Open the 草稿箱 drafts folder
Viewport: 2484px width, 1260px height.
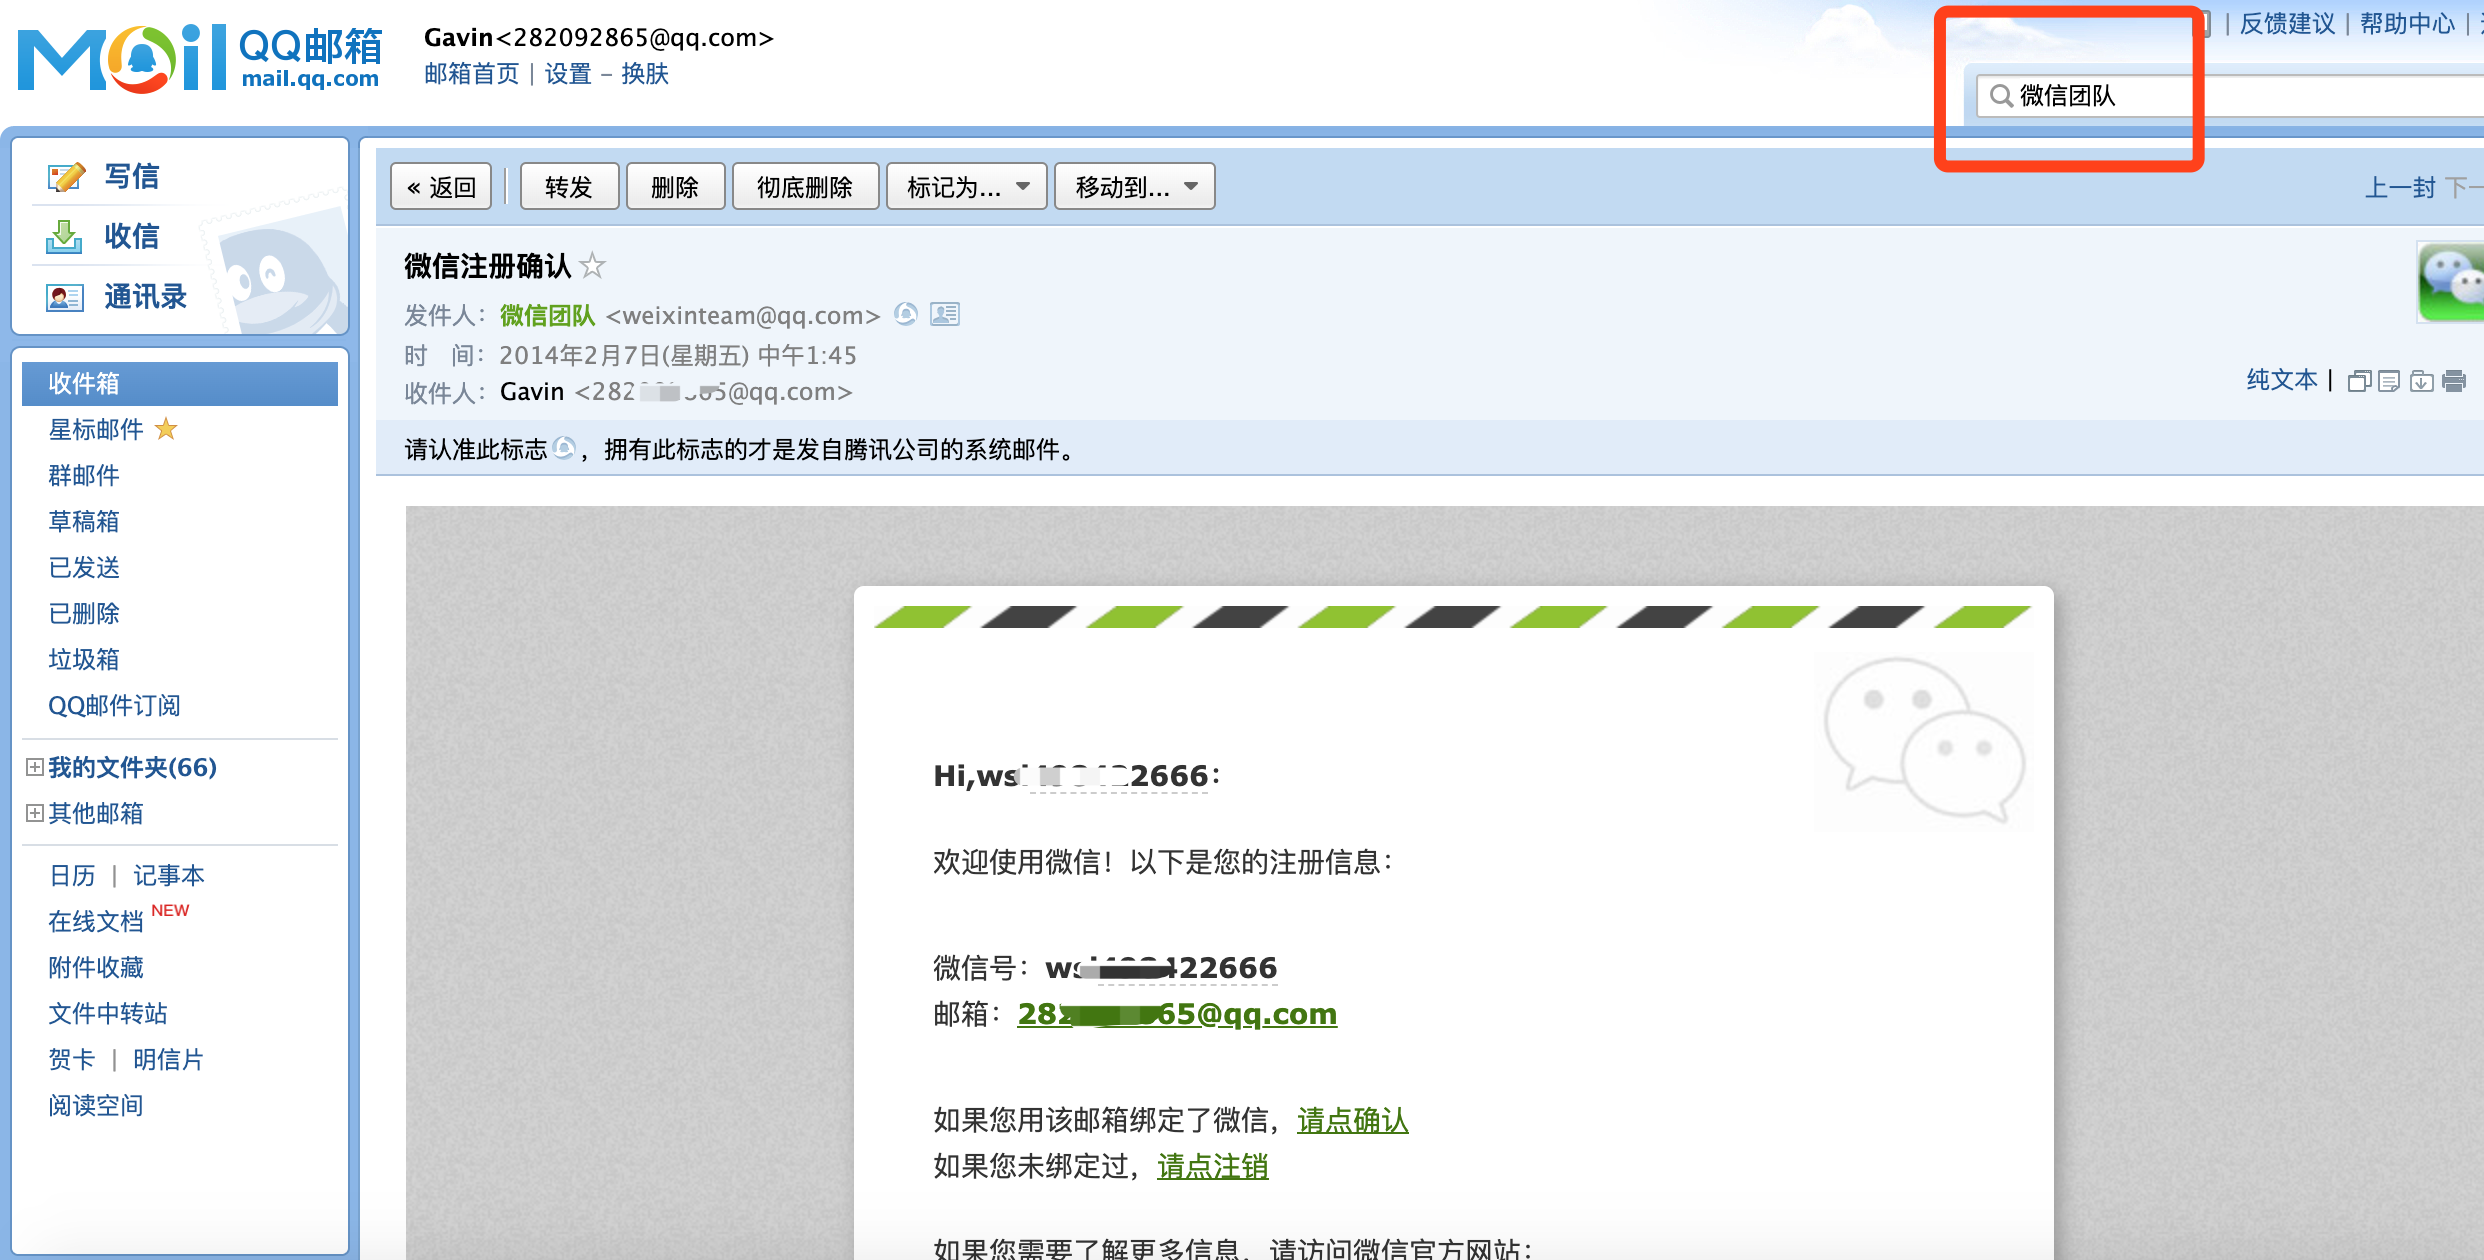84,522
